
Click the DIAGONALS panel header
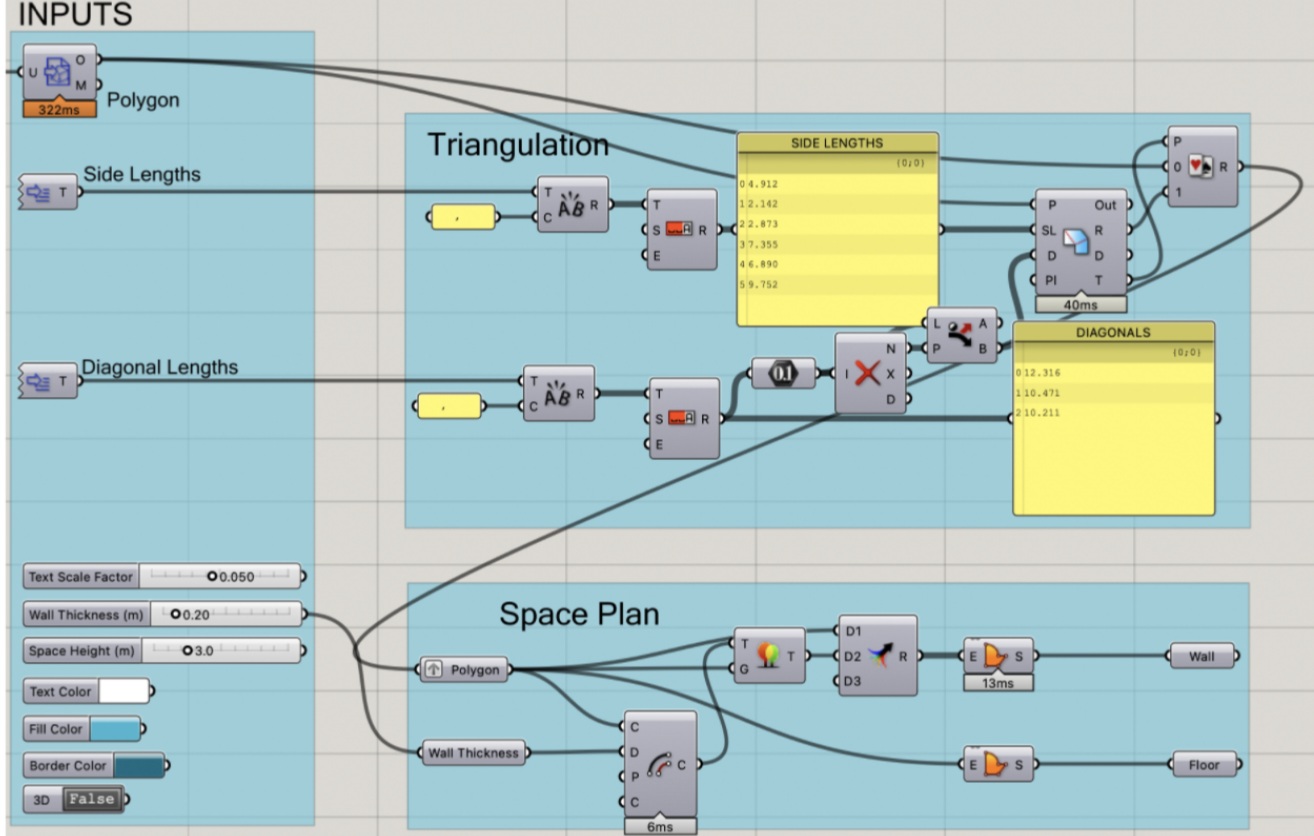(x=1113, y=333)
